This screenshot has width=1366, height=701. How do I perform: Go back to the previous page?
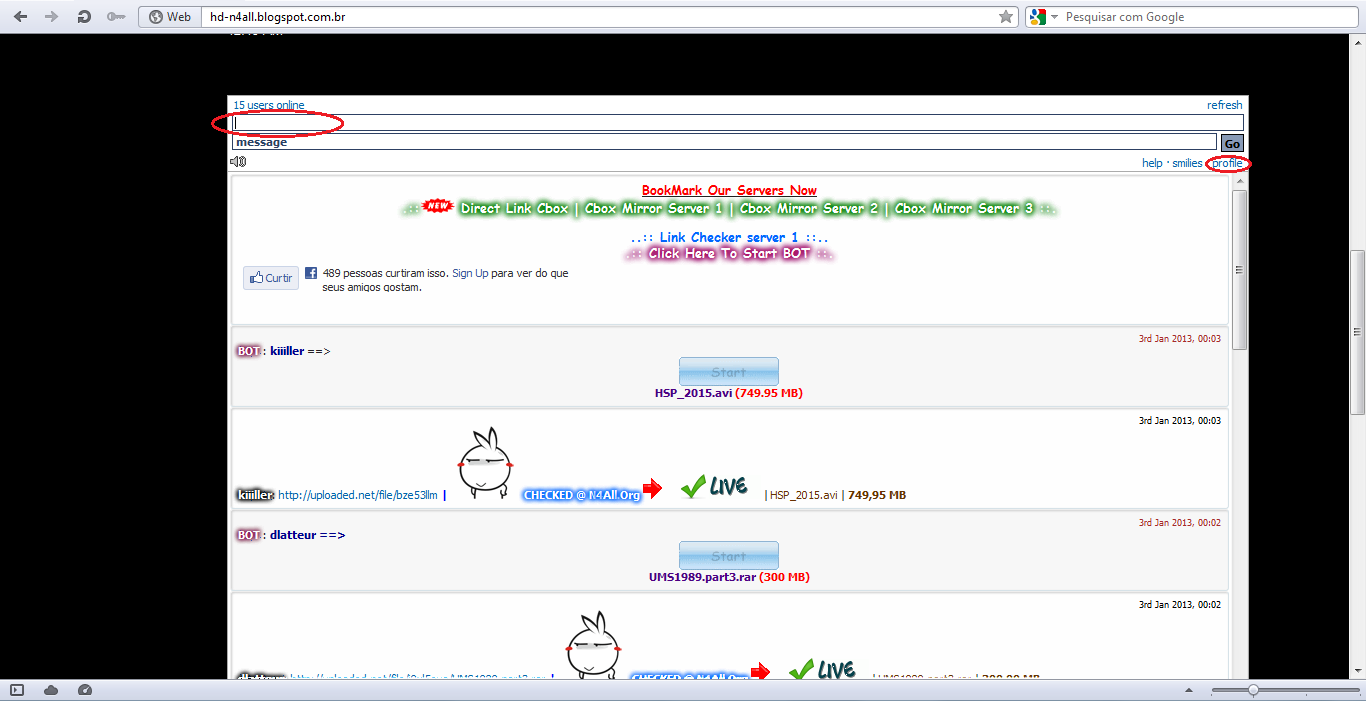click(x=21, y=17)
